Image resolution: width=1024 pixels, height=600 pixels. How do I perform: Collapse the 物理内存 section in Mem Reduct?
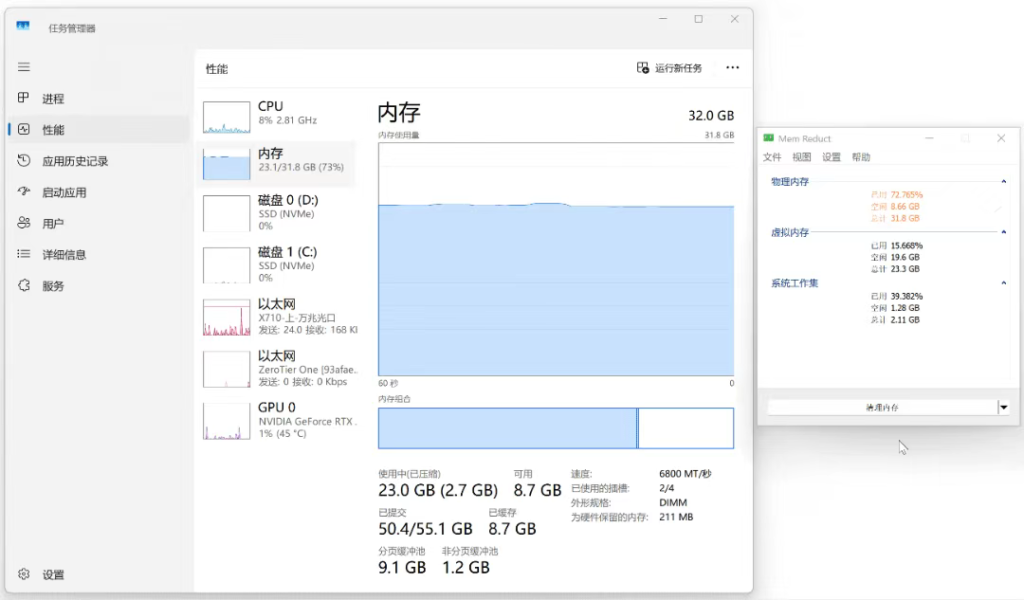(1003, 182)
